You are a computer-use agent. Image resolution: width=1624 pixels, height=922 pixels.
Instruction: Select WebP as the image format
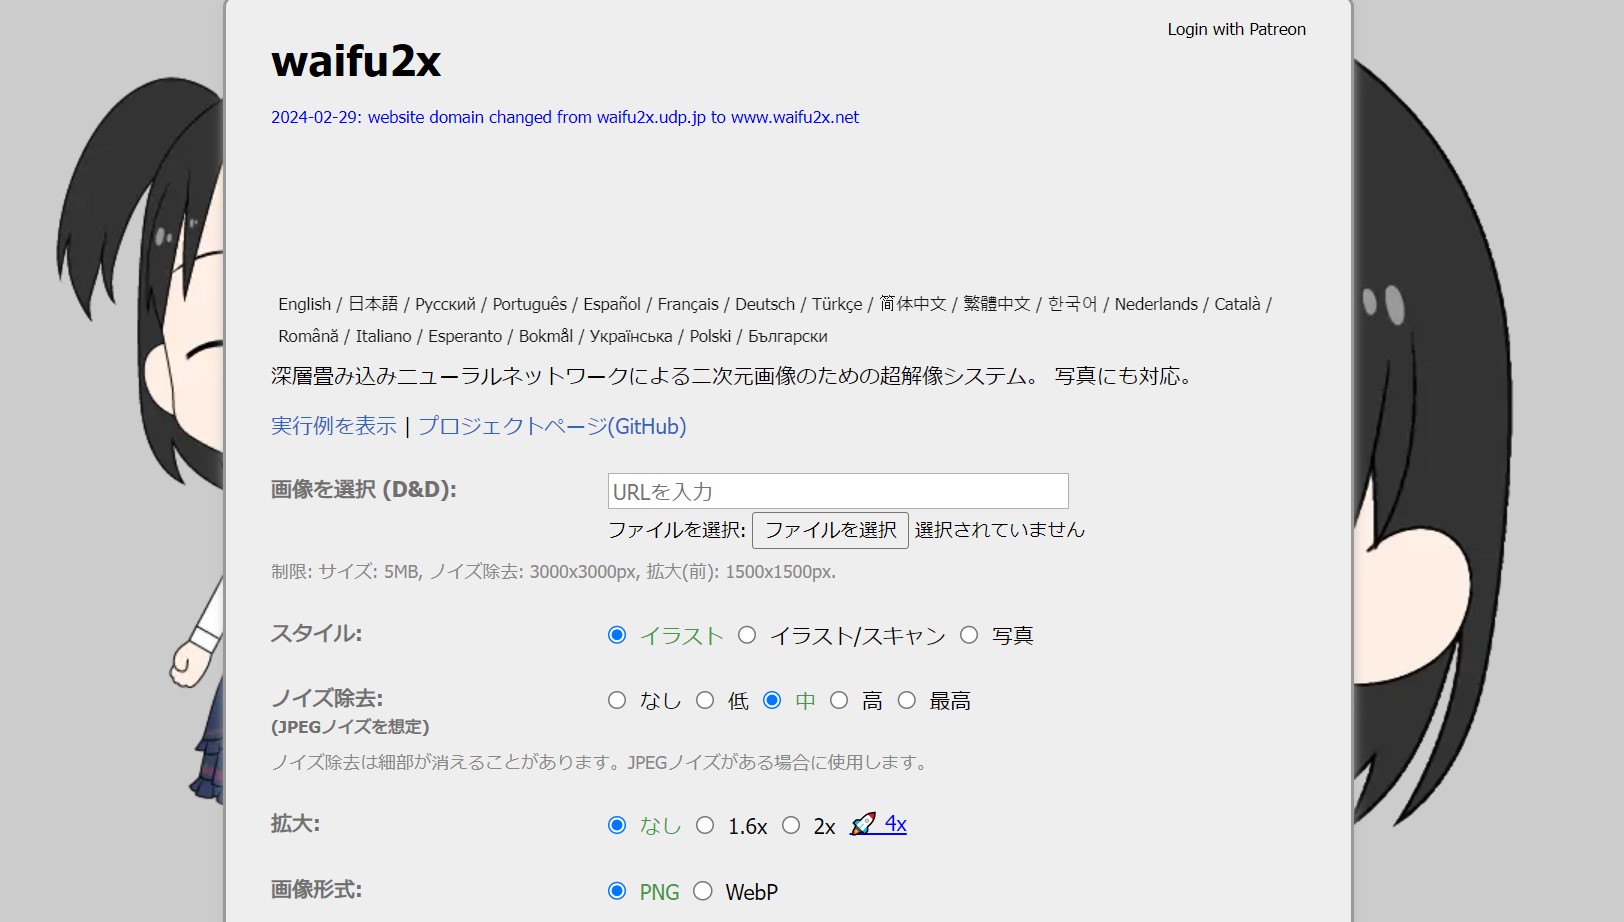click(703, 890)
